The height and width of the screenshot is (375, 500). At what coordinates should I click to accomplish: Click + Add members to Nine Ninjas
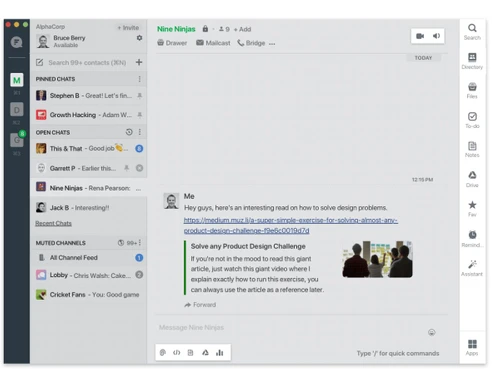coord(242,29)
